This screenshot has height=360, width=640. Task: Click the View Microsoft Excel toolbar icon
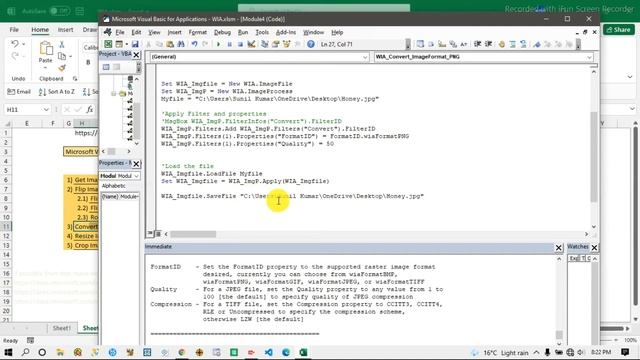click(108, 44)
